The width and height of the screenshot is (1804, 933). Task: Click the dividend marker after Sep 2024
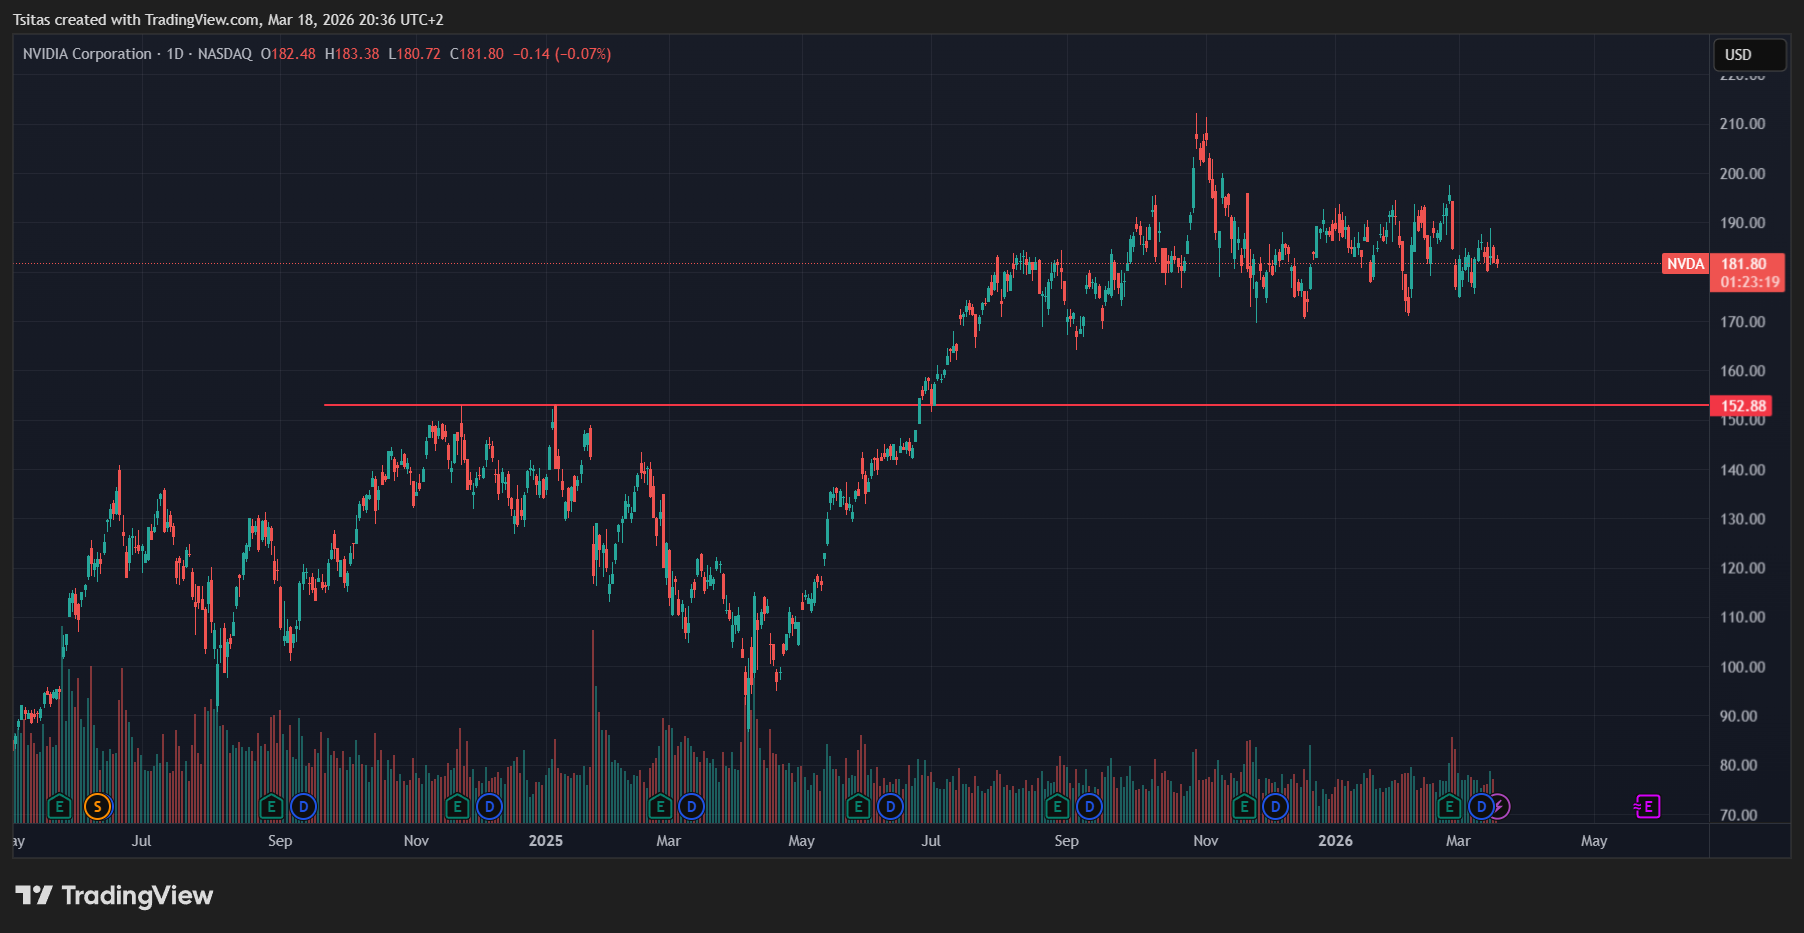coord(303,806)
